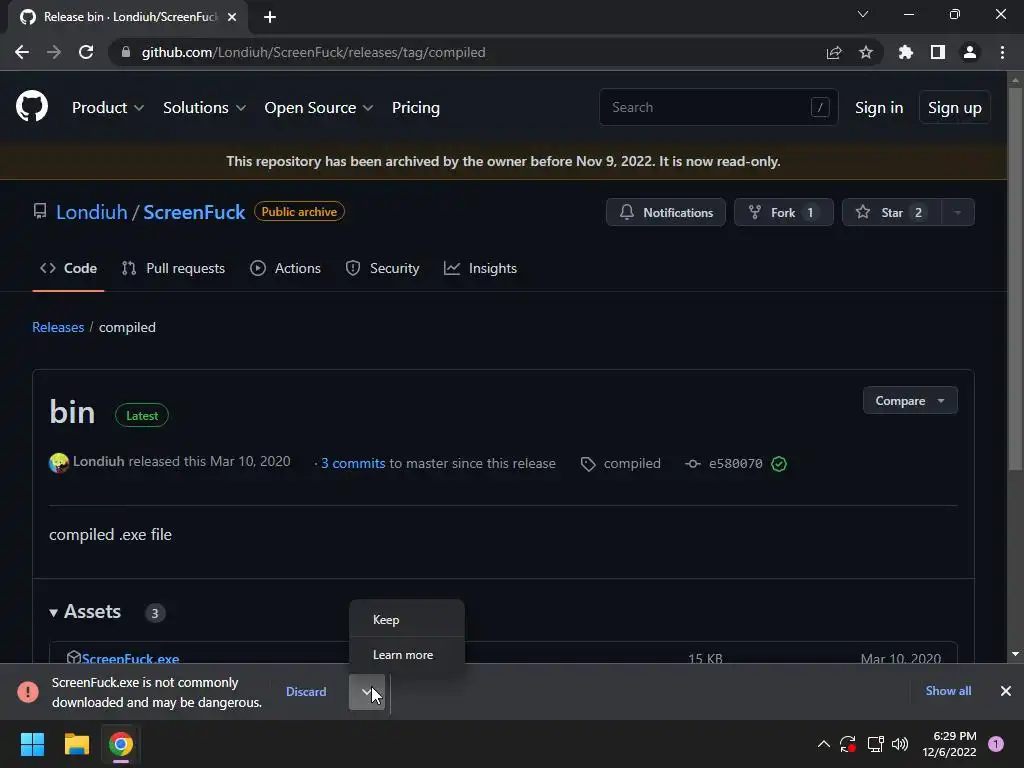
Task: Click the network tray icon
Action: (875, 744)
